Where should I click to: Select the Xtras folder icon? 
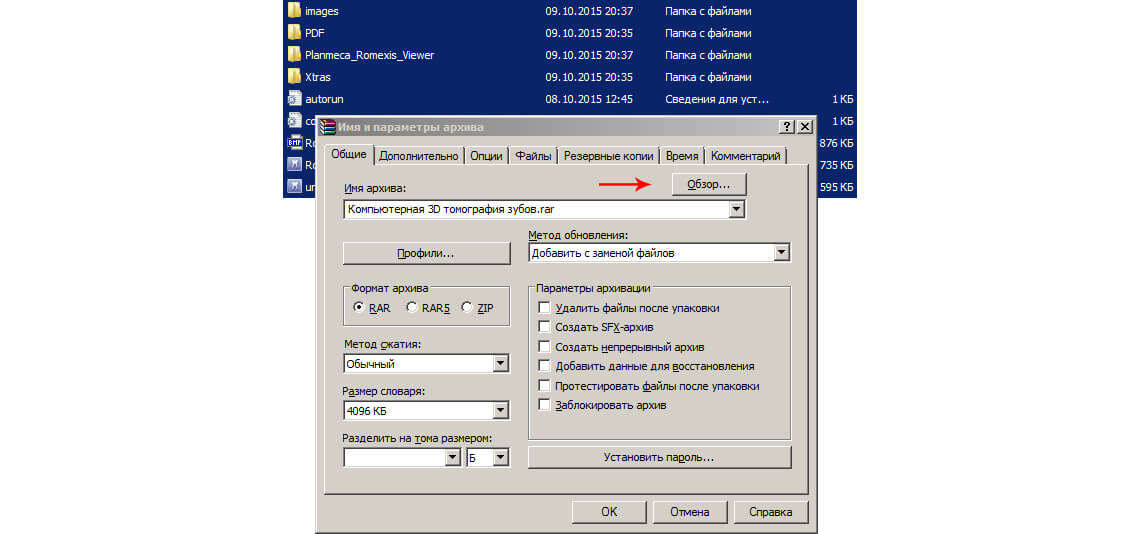pyautogui.click(x=294, y=77)
